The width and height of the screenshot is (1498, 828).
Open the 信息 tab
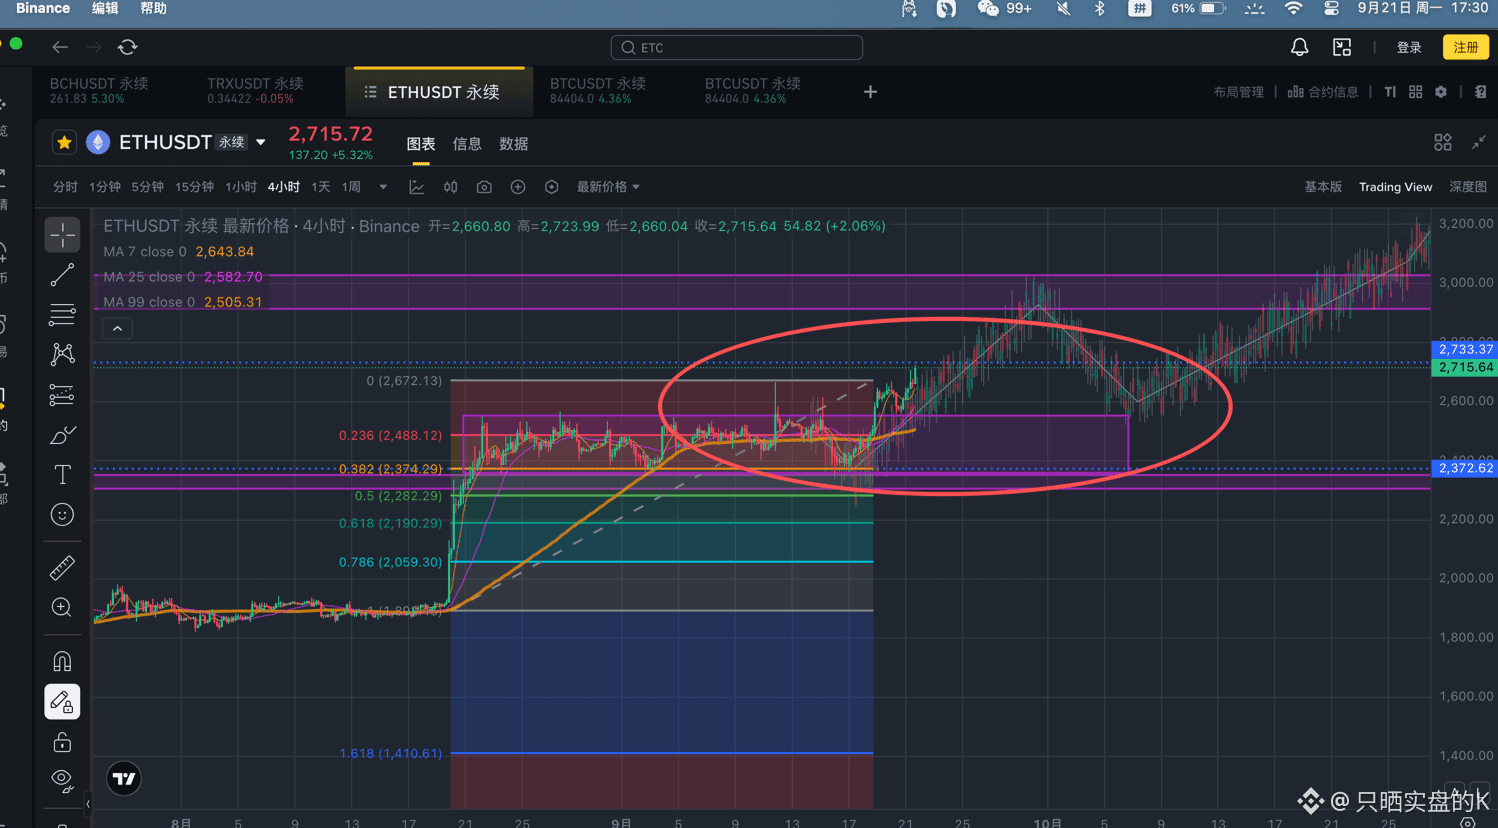coord(467,144)
